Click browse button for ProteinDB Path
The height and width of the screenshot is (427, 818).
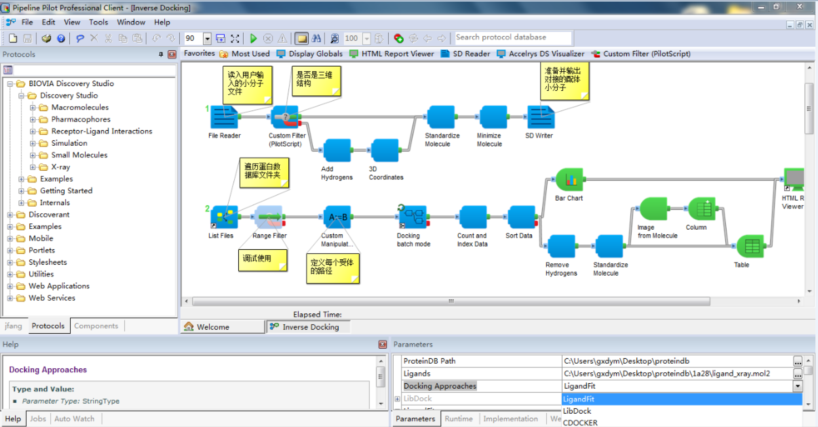[798, 361]
